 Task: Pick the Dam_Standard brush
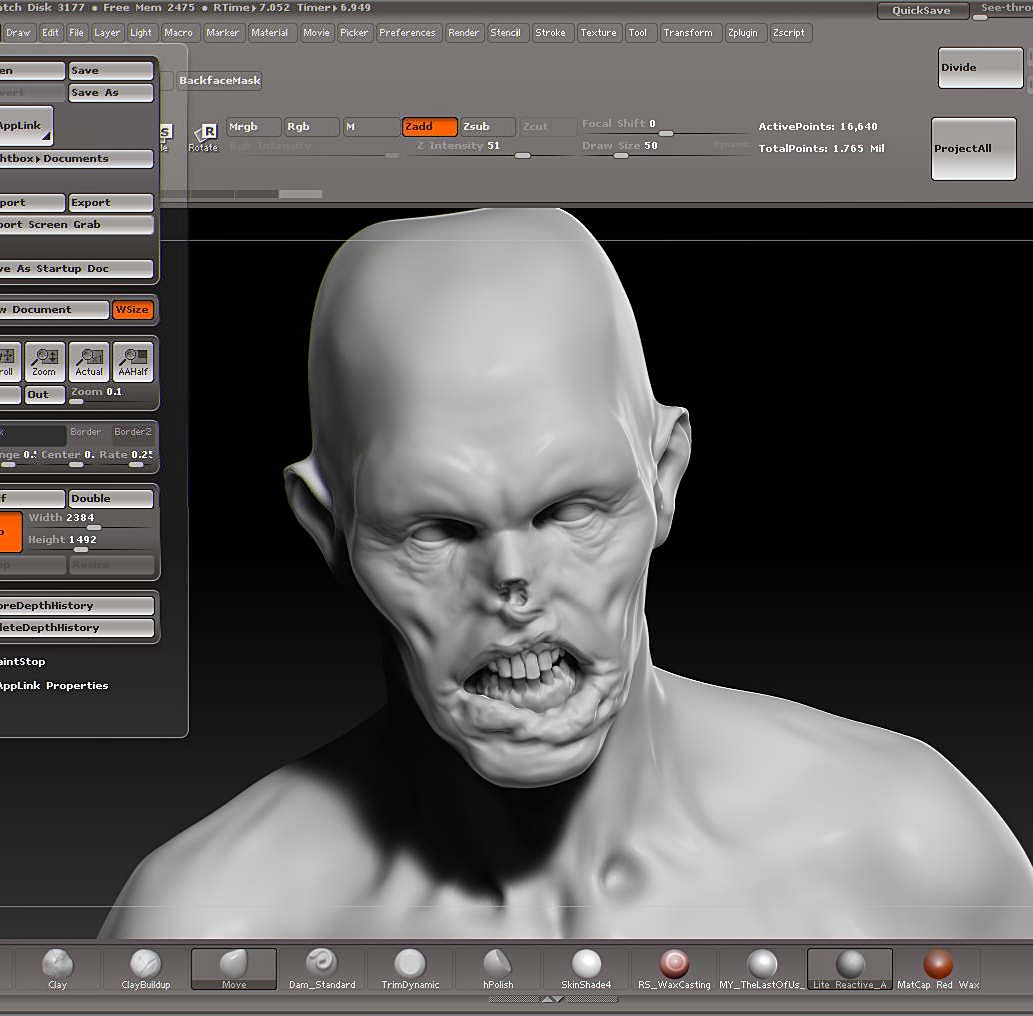click(321, 967)
